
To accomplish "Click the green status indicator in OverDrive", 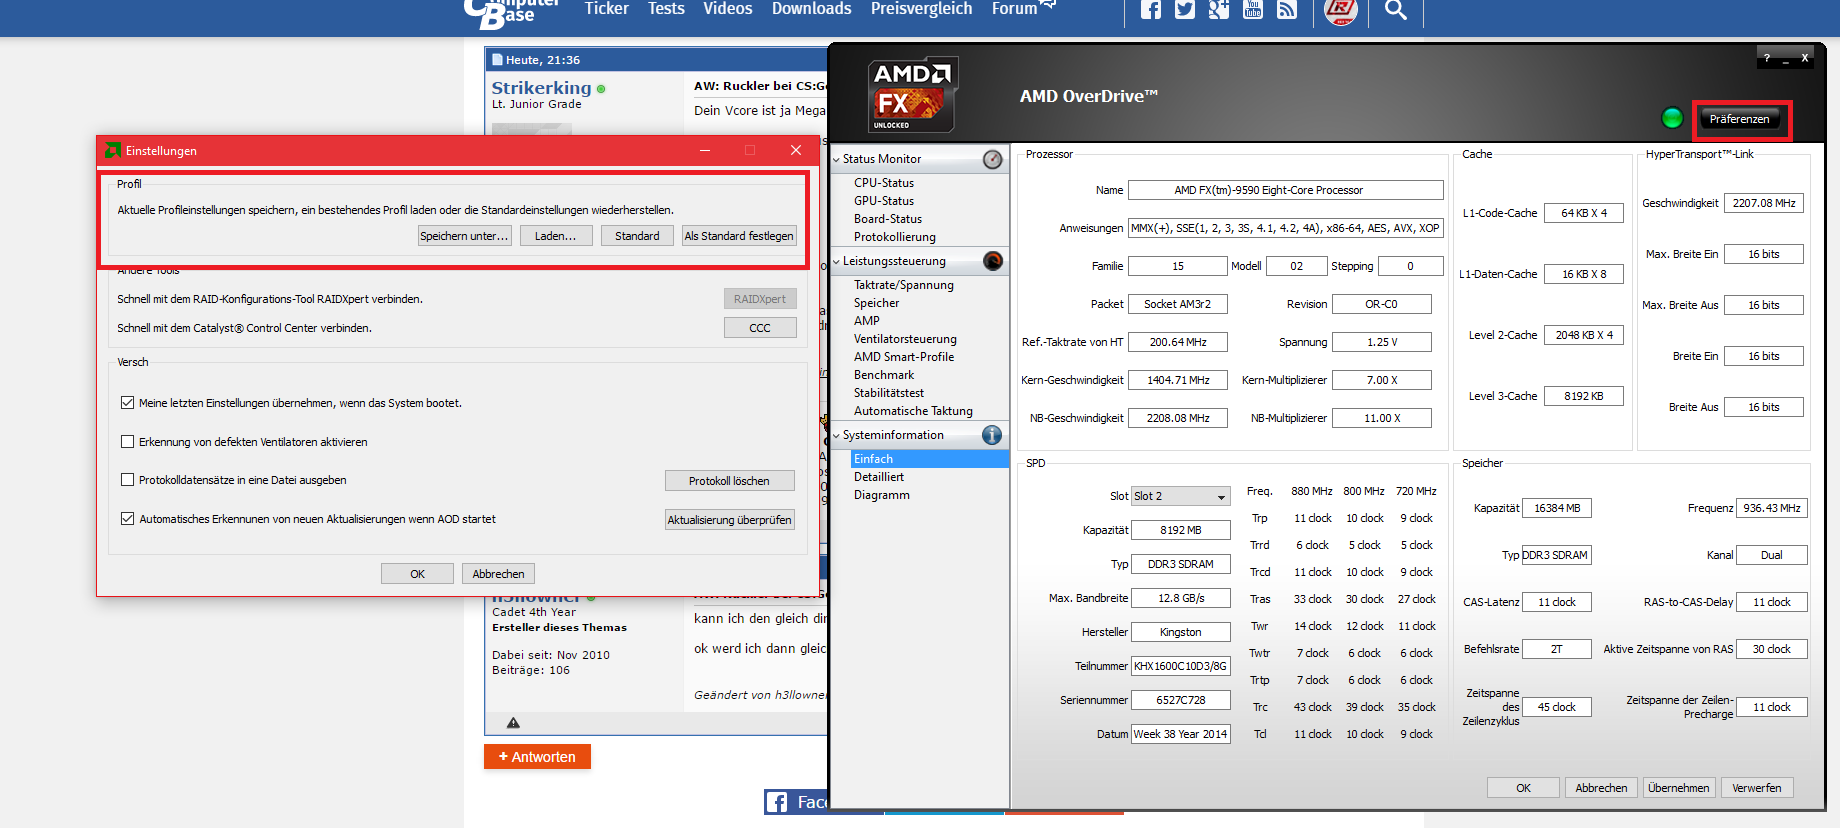I will coord(1672,118).
